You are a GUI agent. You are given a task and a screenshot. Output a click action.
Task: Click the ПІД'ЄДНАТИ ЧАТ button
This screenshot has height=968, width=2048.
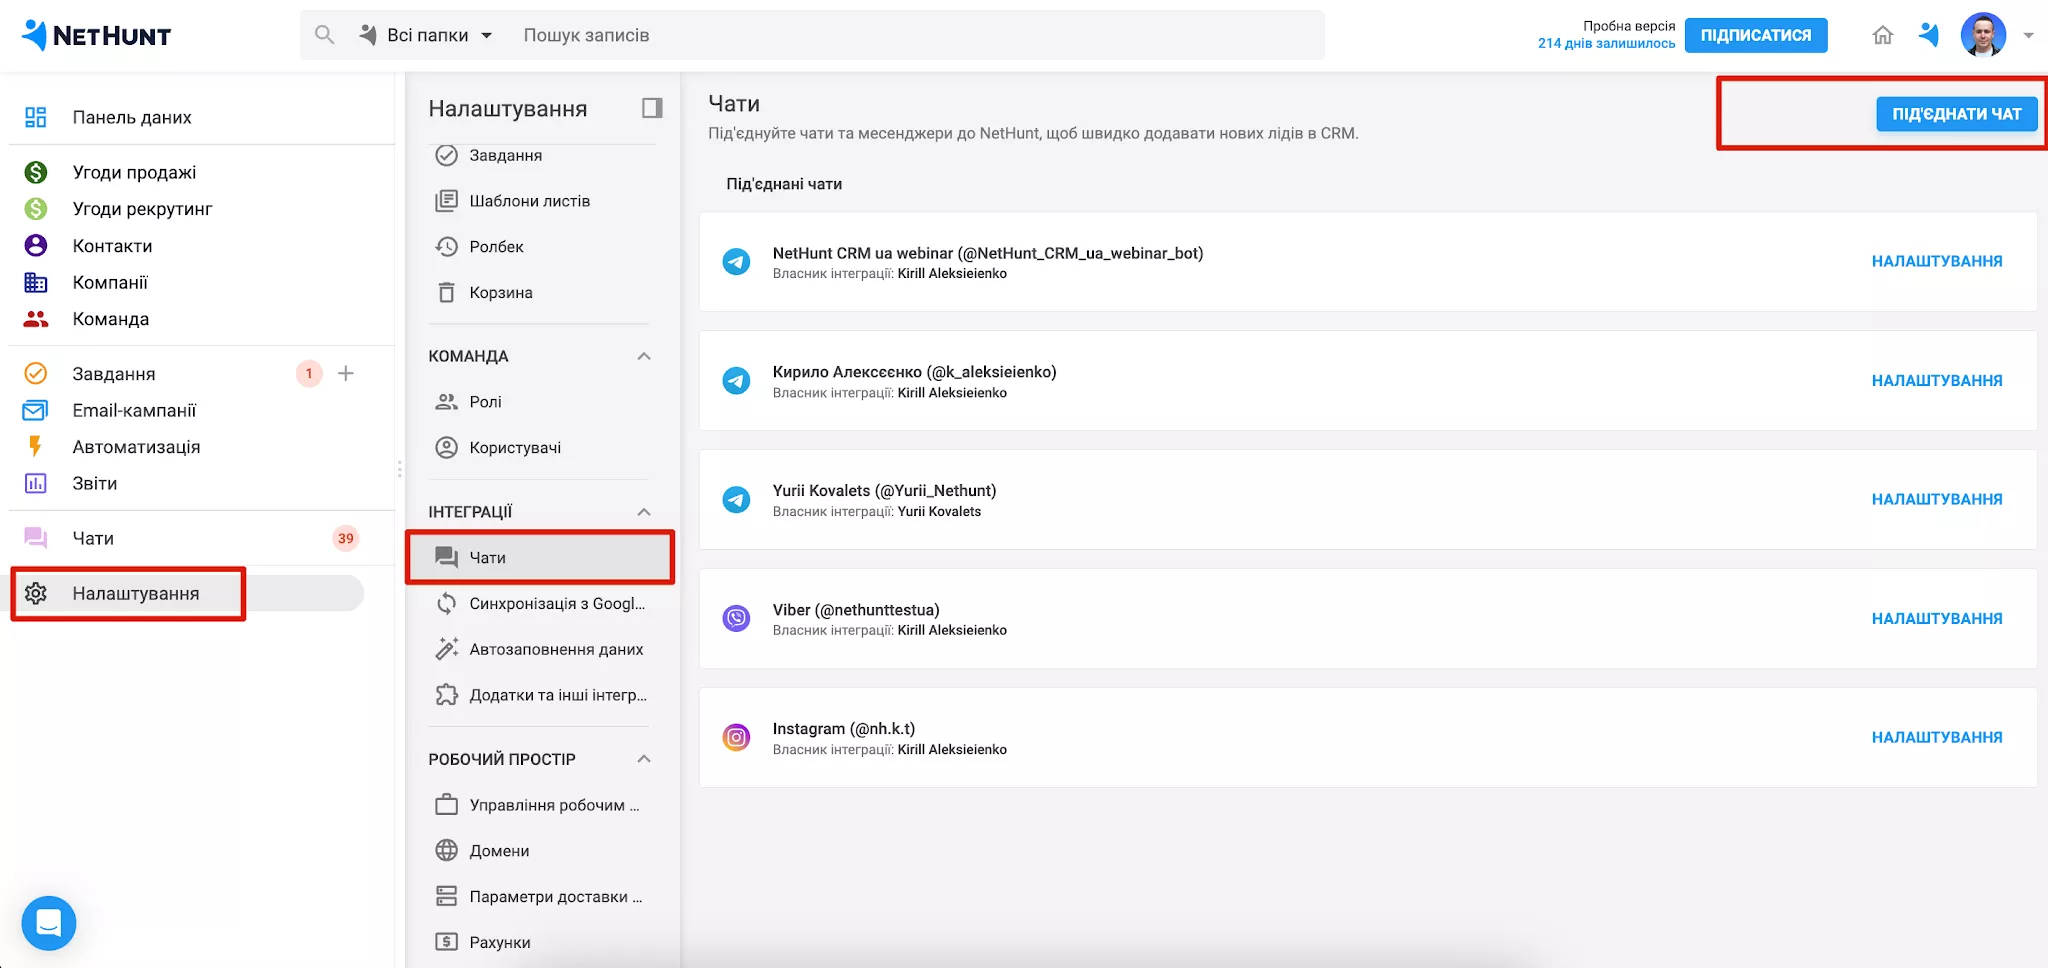(x=1956, y=114)
